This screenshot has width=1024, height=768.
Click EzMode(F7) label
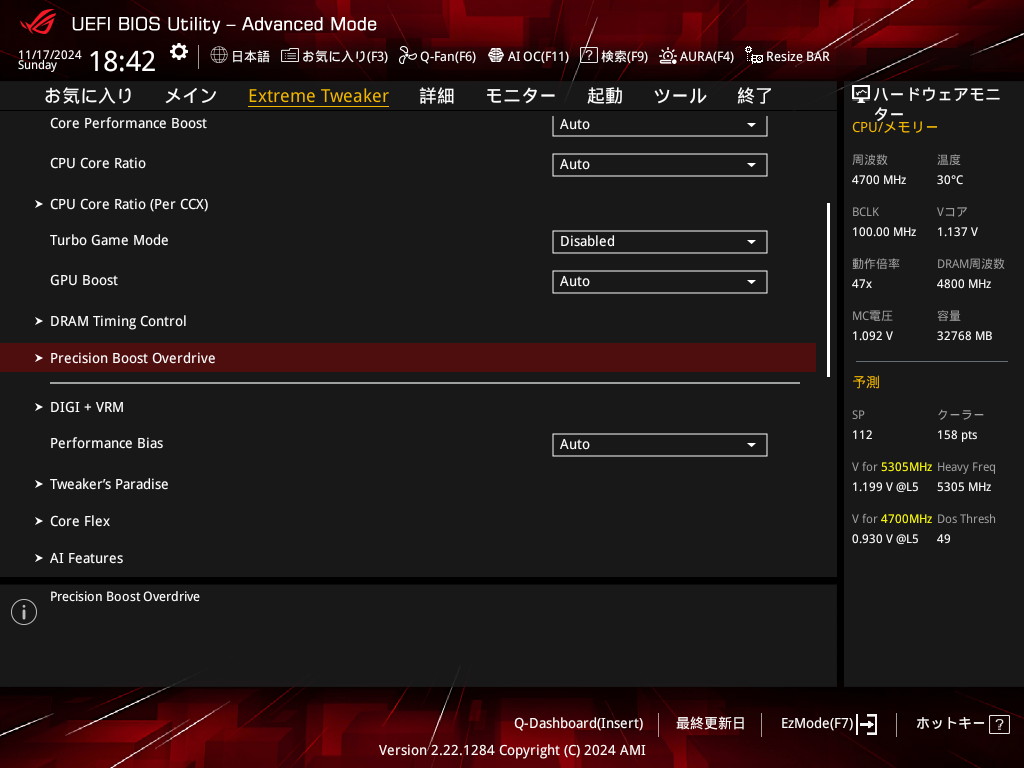(817, 724)
